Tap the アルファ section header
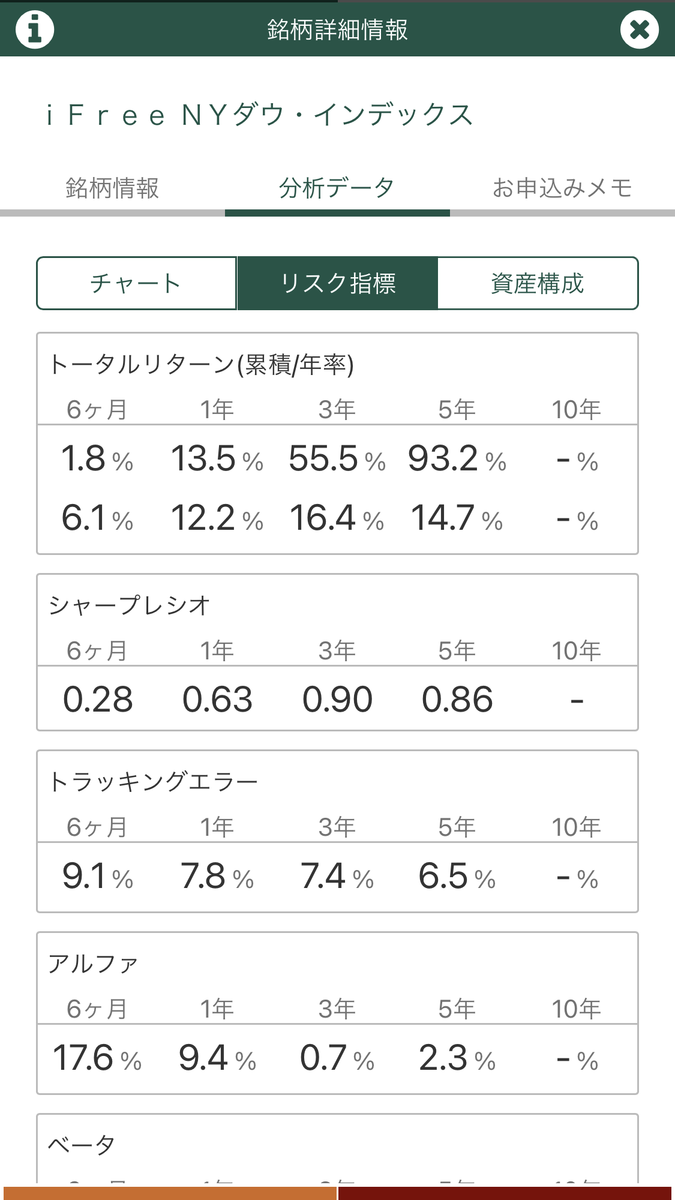 coord(93,964)
